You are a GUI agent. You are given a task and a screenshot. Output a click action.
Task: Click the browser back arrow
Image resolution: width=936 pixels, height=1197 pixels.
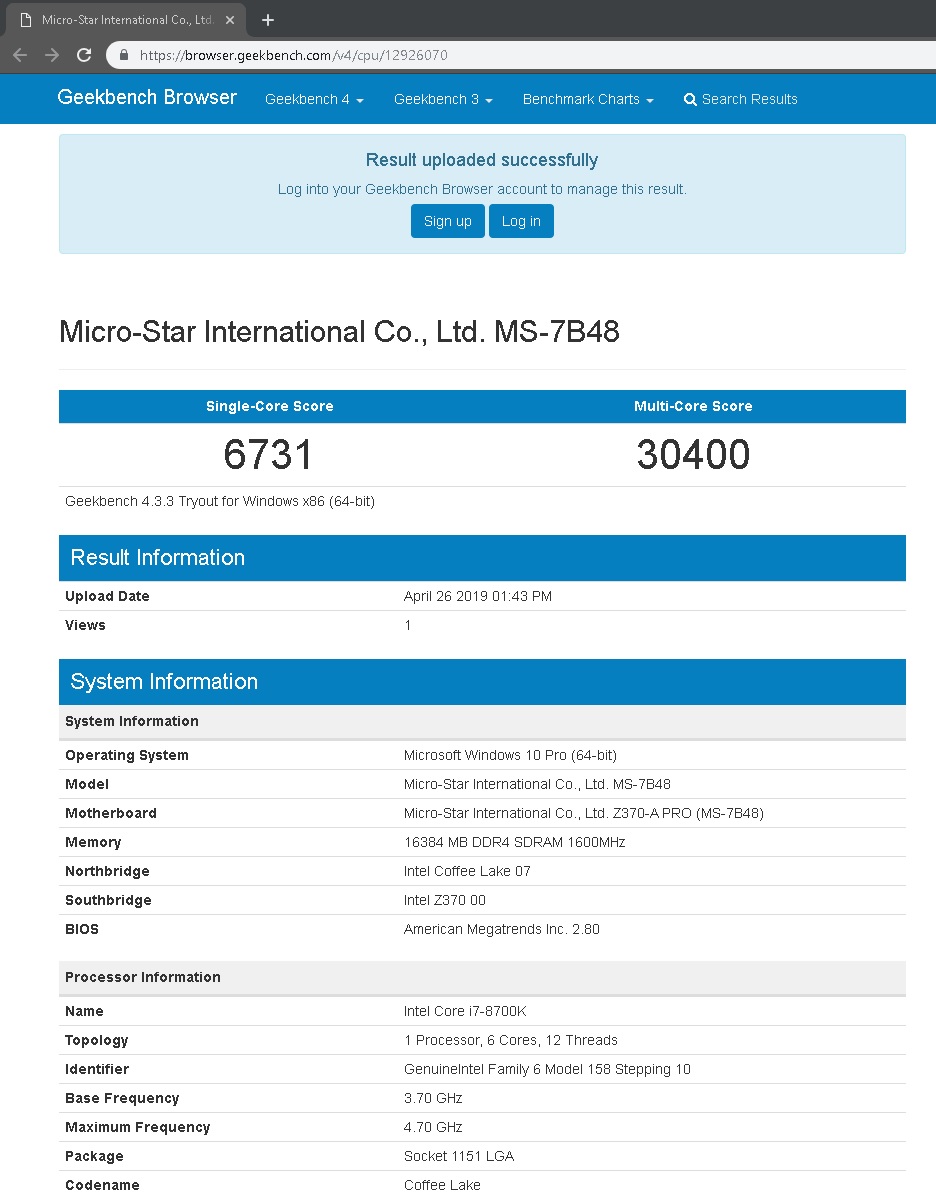(x=21, y=55)
